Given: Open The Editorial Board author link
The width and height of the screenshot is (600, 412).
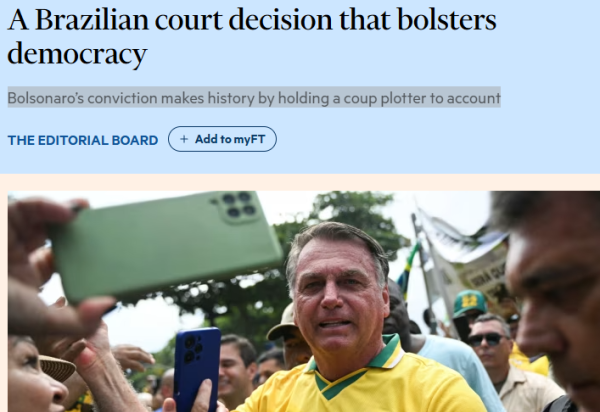Looking at the screenshot, I should tap(83, 140).
